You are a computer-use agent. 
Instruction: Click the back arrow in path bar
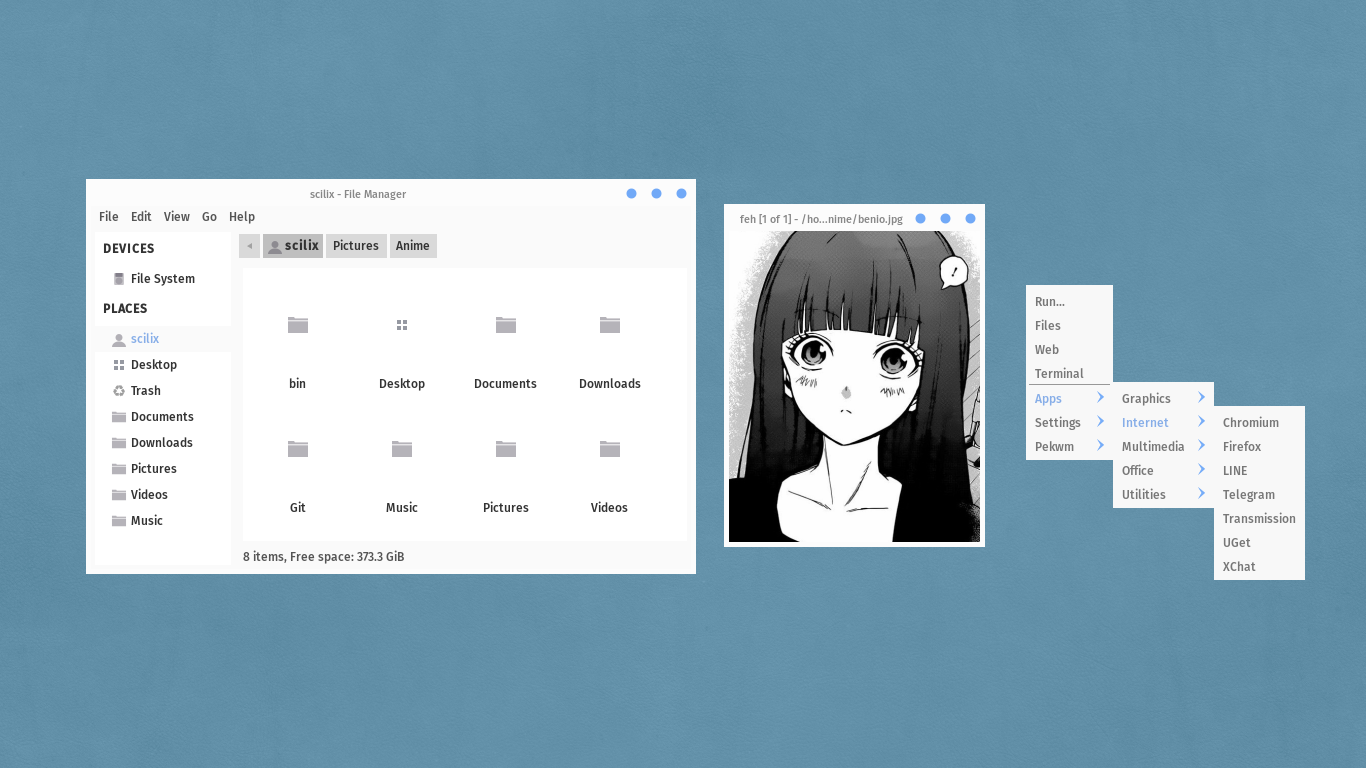[249, 246]
